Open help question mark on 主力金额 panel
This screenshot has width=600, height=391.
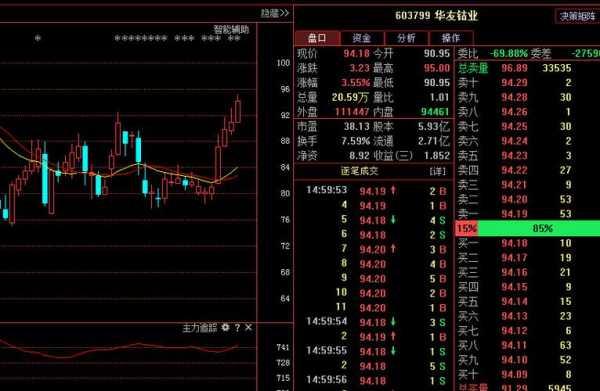(238, 327)
